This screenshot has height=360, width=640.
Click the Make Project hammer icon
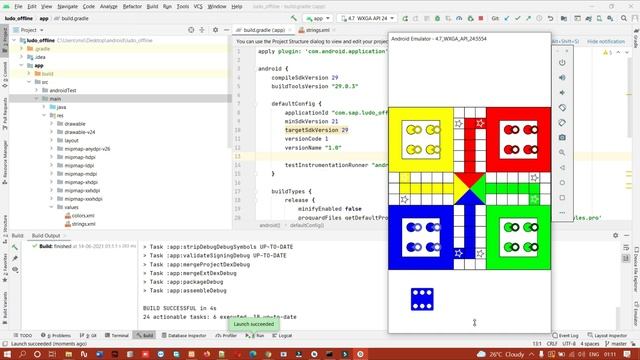(293, 18)
